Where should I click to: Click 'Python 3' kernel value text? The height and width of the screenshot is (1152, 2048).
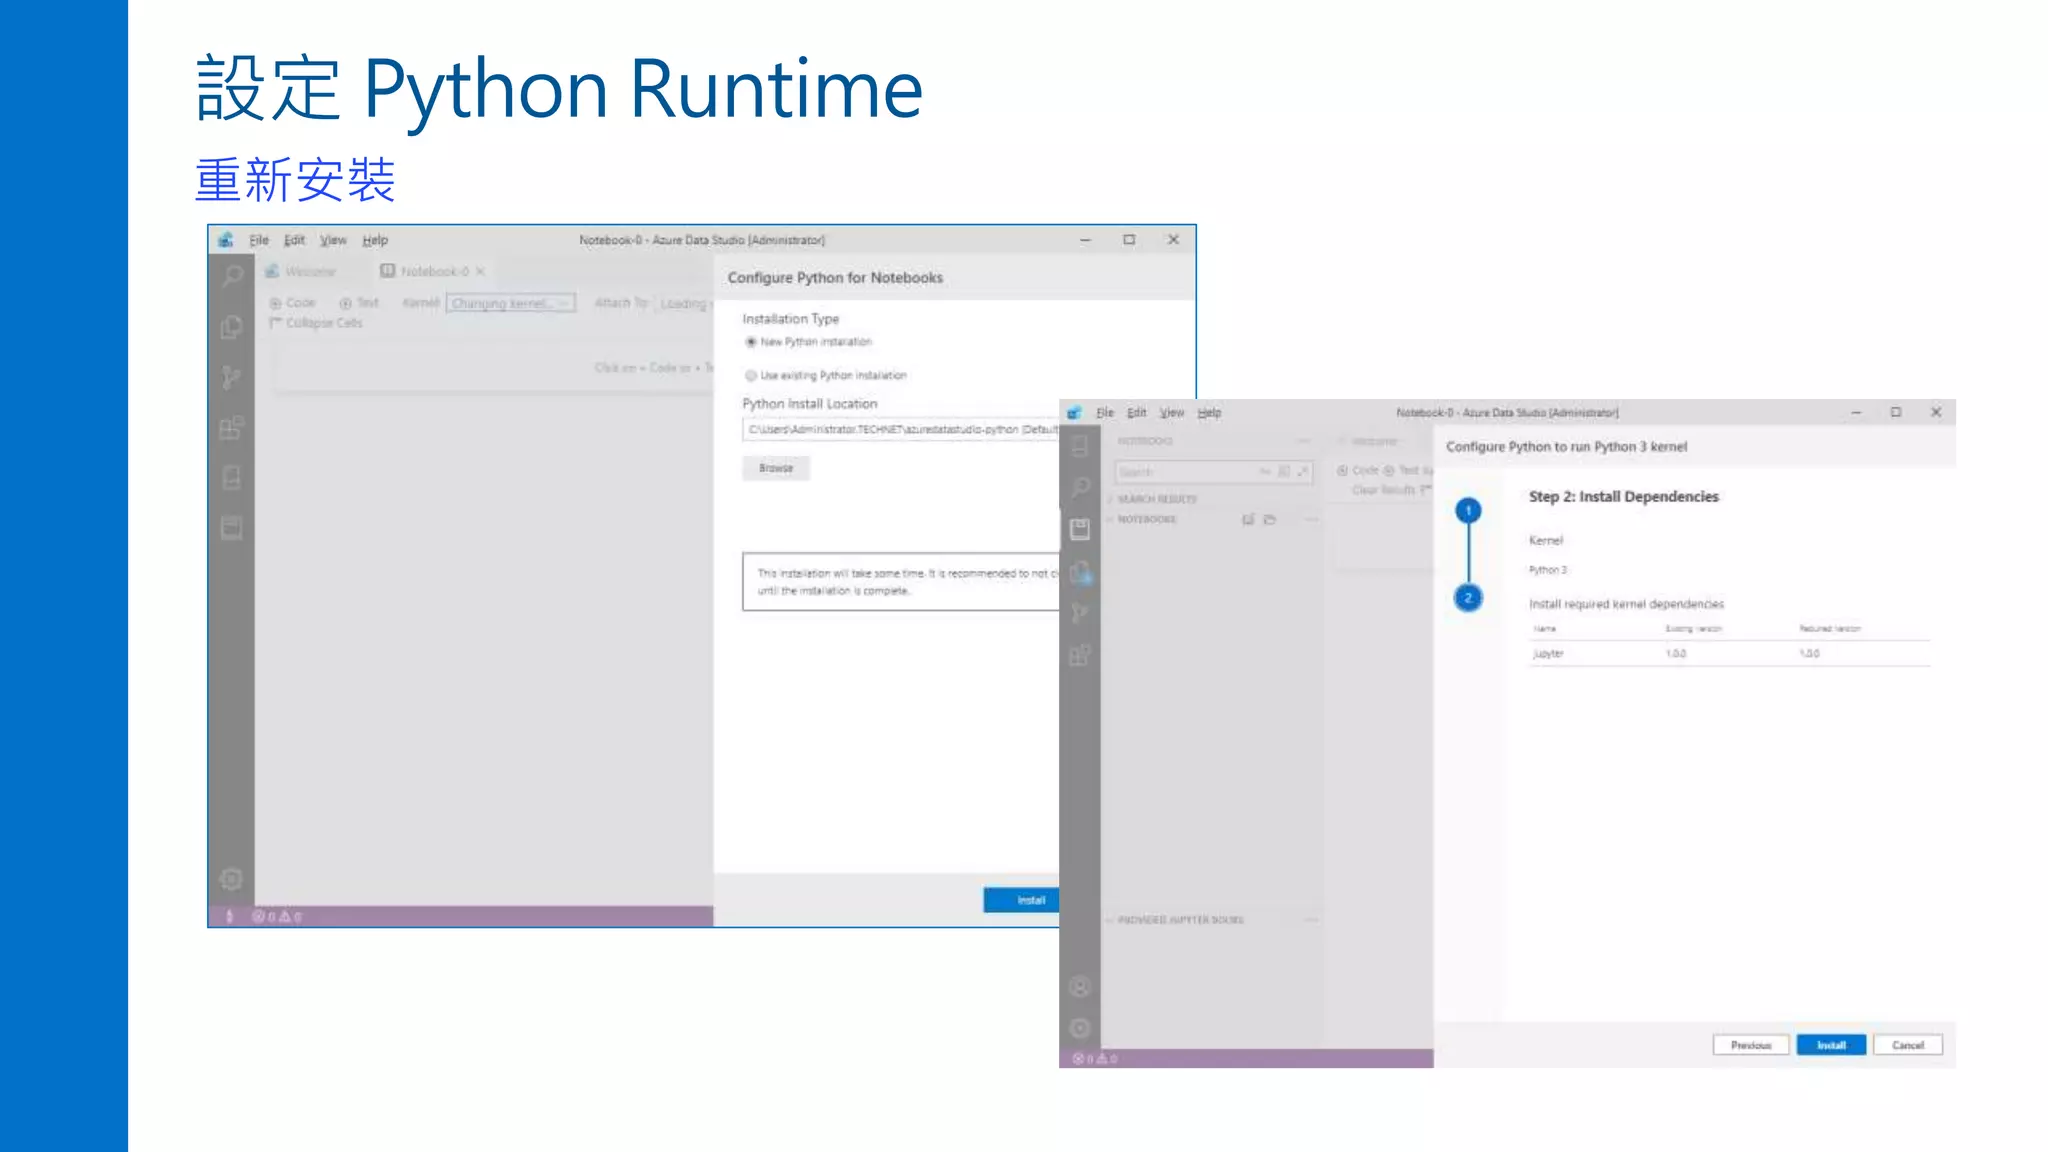(x=1548, y=570)
